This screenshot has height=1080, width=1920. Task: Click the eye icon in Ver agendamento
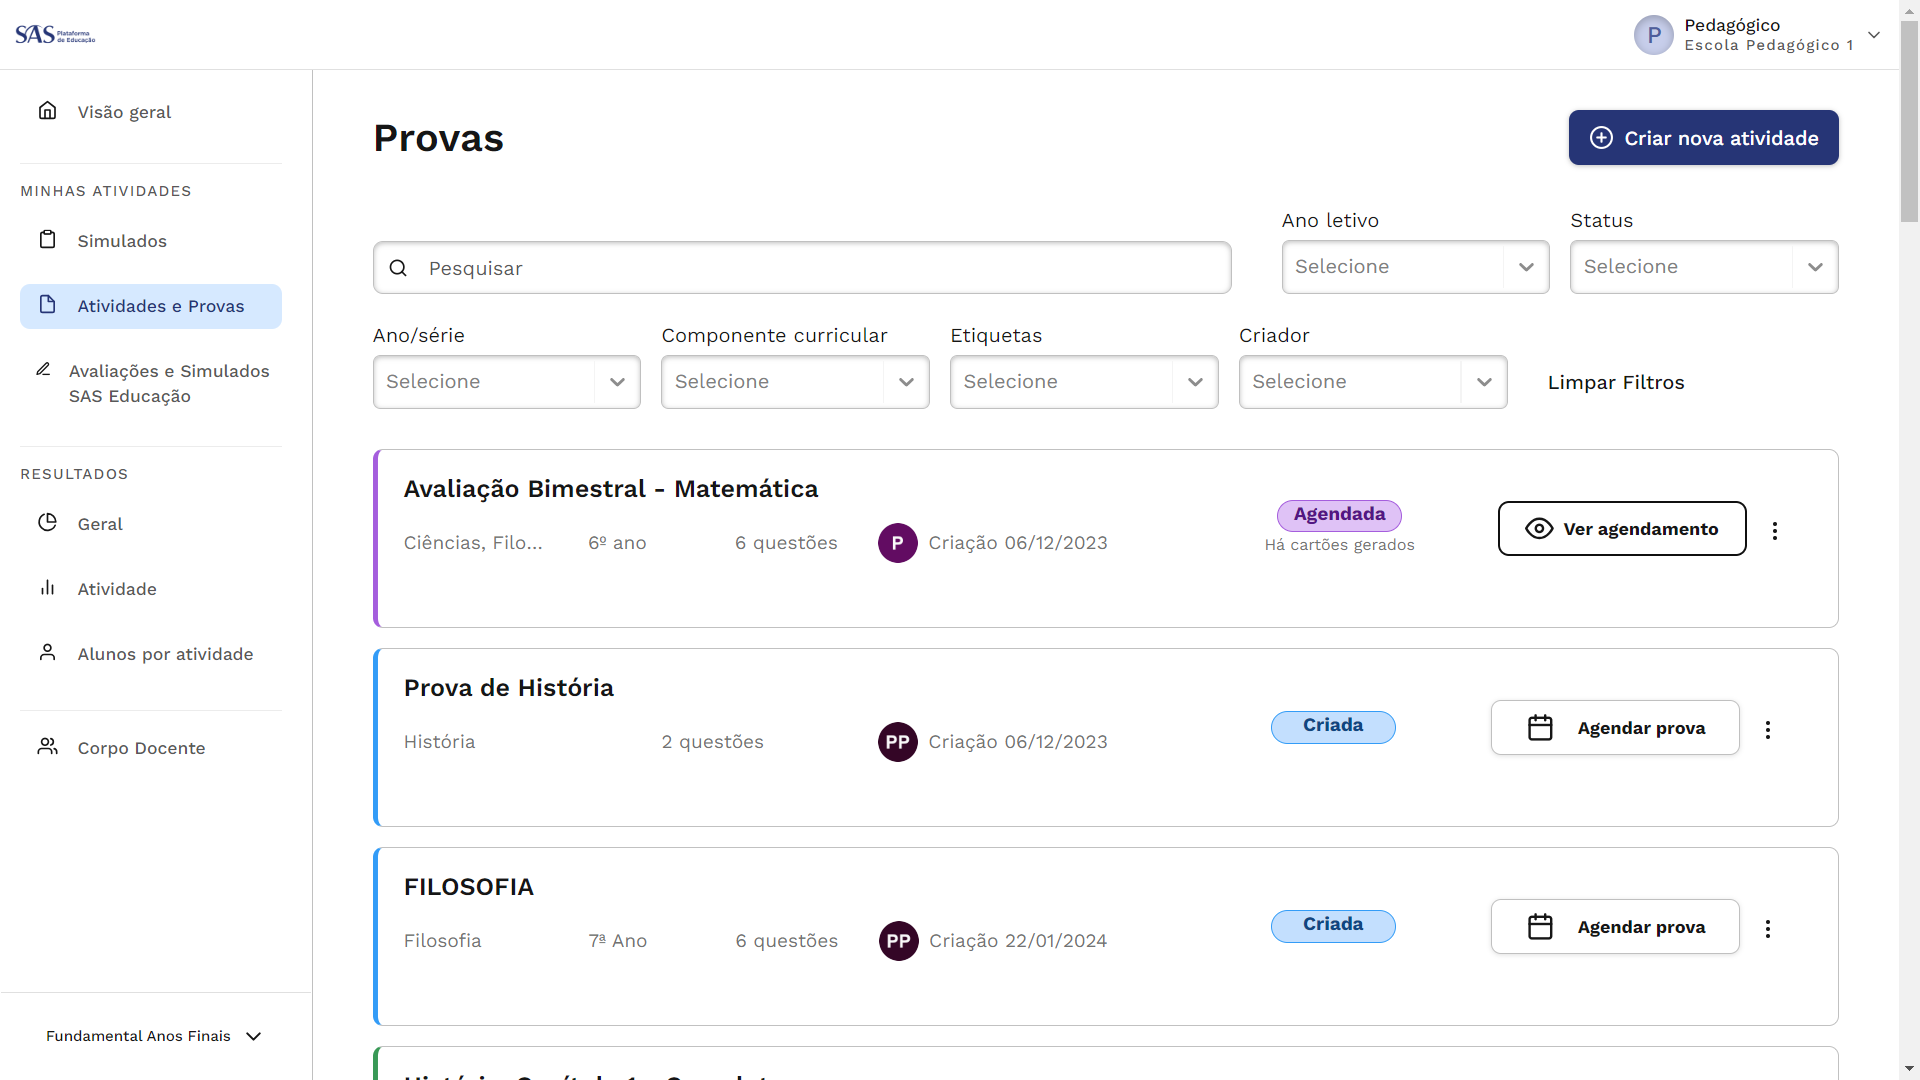(x=1539, y=528)
